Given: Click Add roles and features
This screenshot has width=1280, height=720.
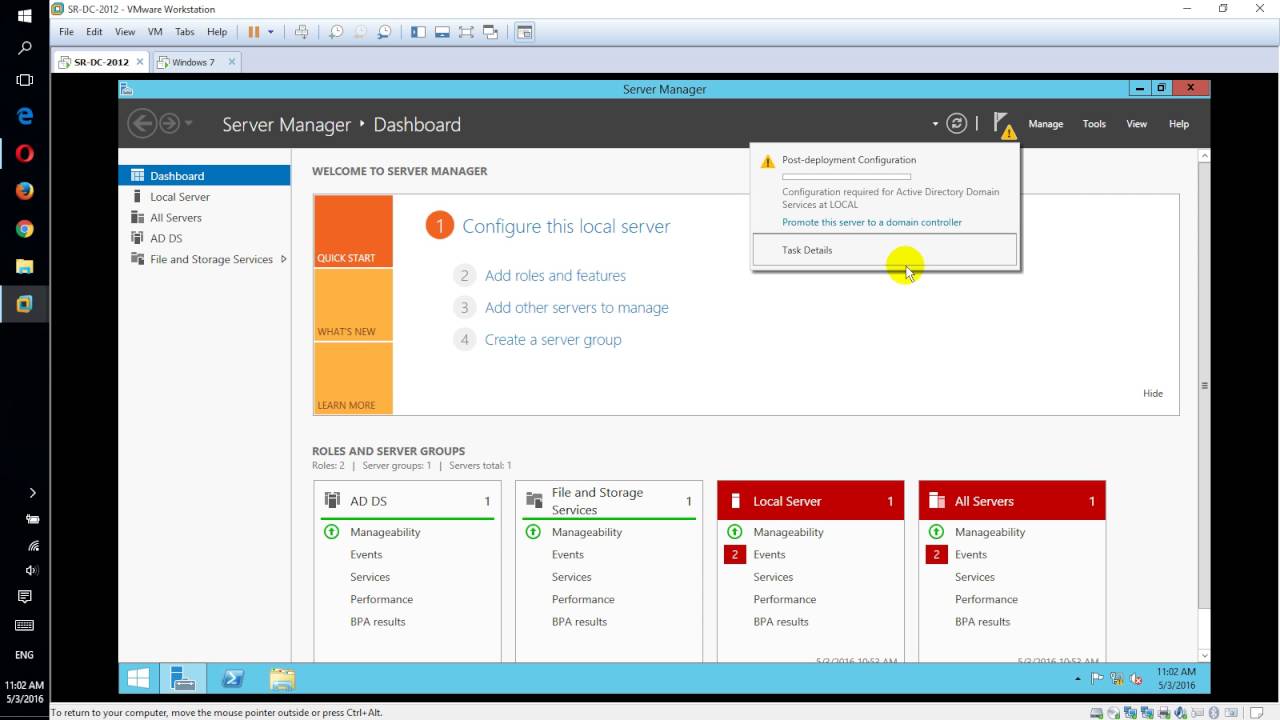Looking at the screenshot, I should pos(555,276).
